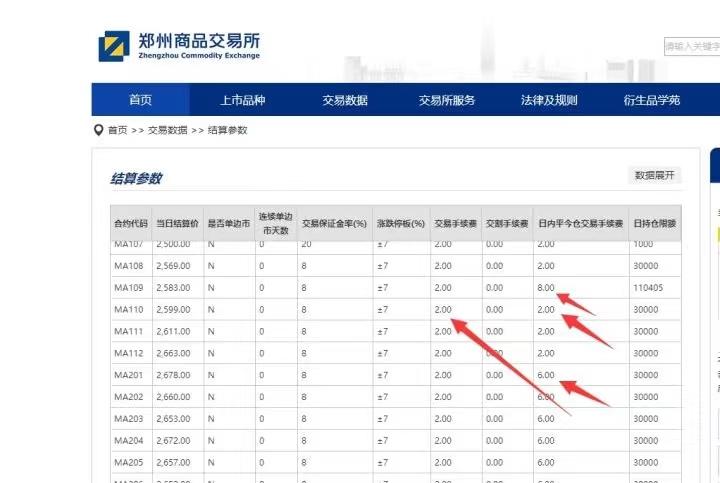720x483 pixels.
Task: Click the 8.00 intraday fee in MA109 row
Action: click(x=546, y=288)
